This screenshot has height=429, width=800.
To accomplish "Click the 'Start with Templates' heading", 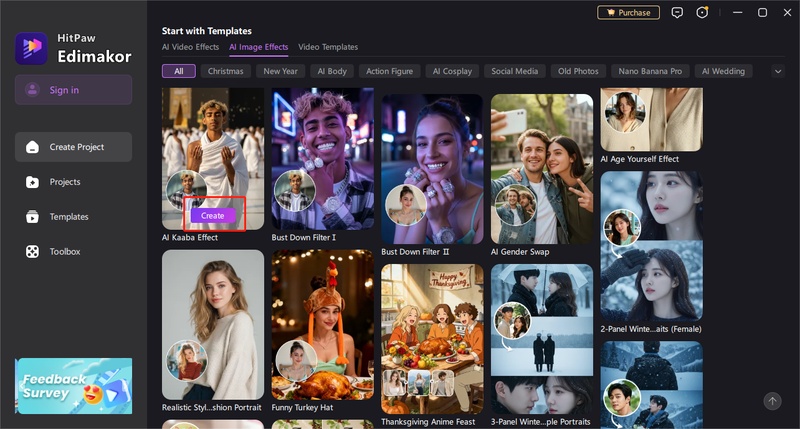I will tap(207, 31).
